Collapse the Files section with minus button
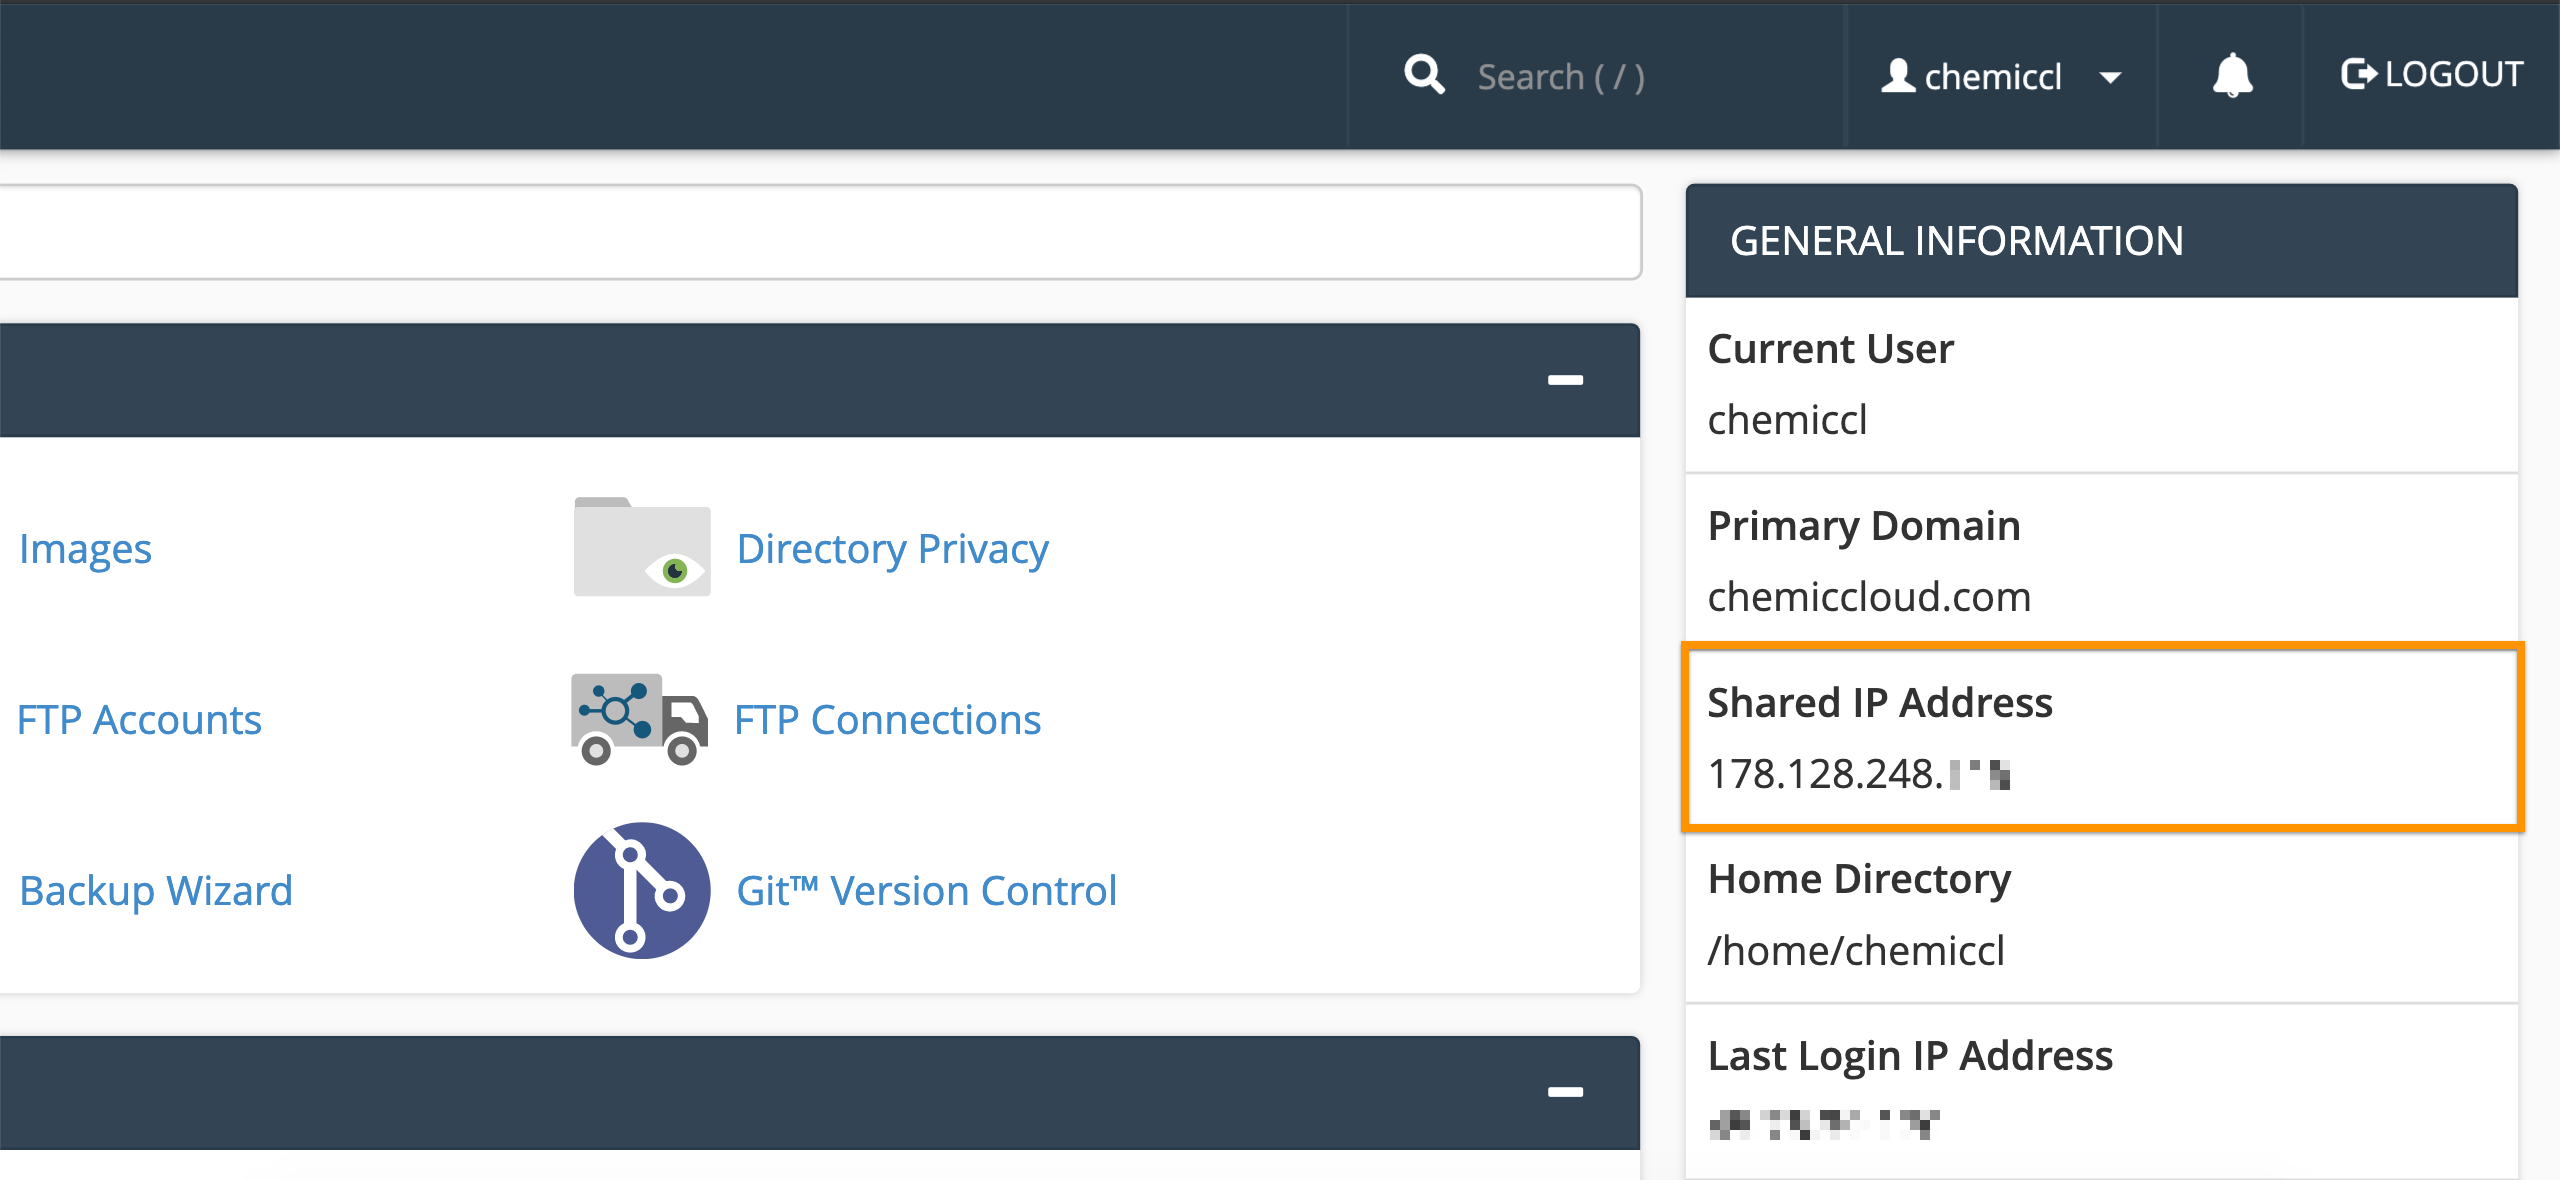The image size is (2560, 1180). click(1565, 380)
